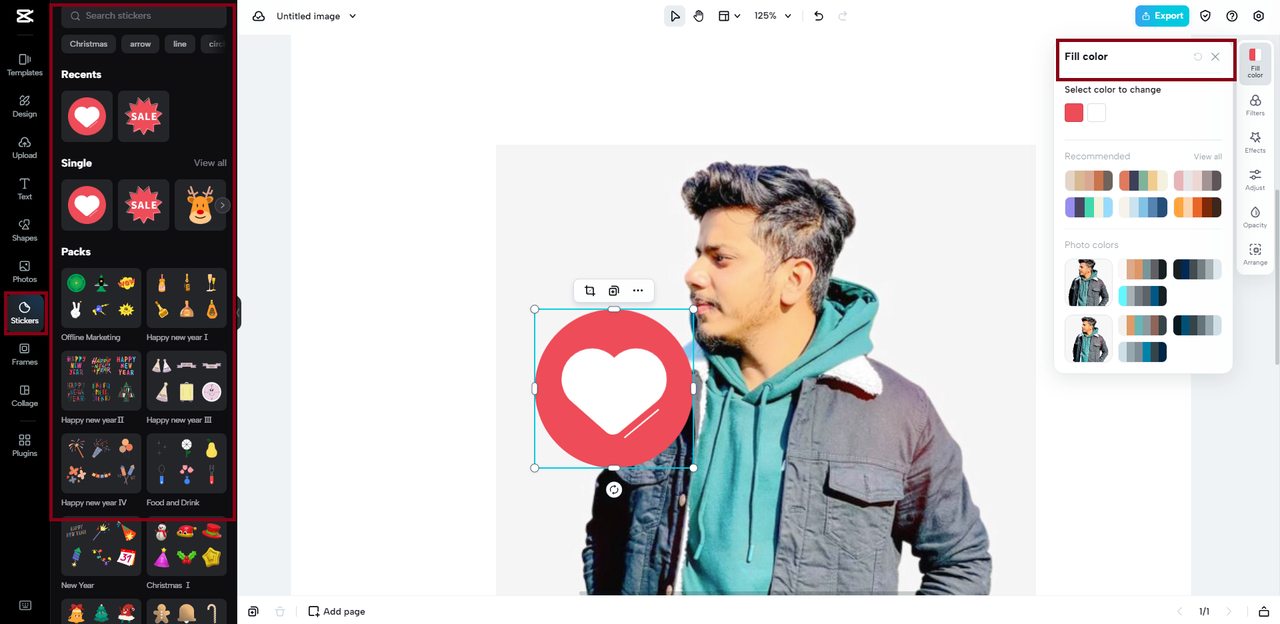The height and width of the screenshot is (624, 1280).
Task: Reset the fill color changes
Action: (1198, 57)
